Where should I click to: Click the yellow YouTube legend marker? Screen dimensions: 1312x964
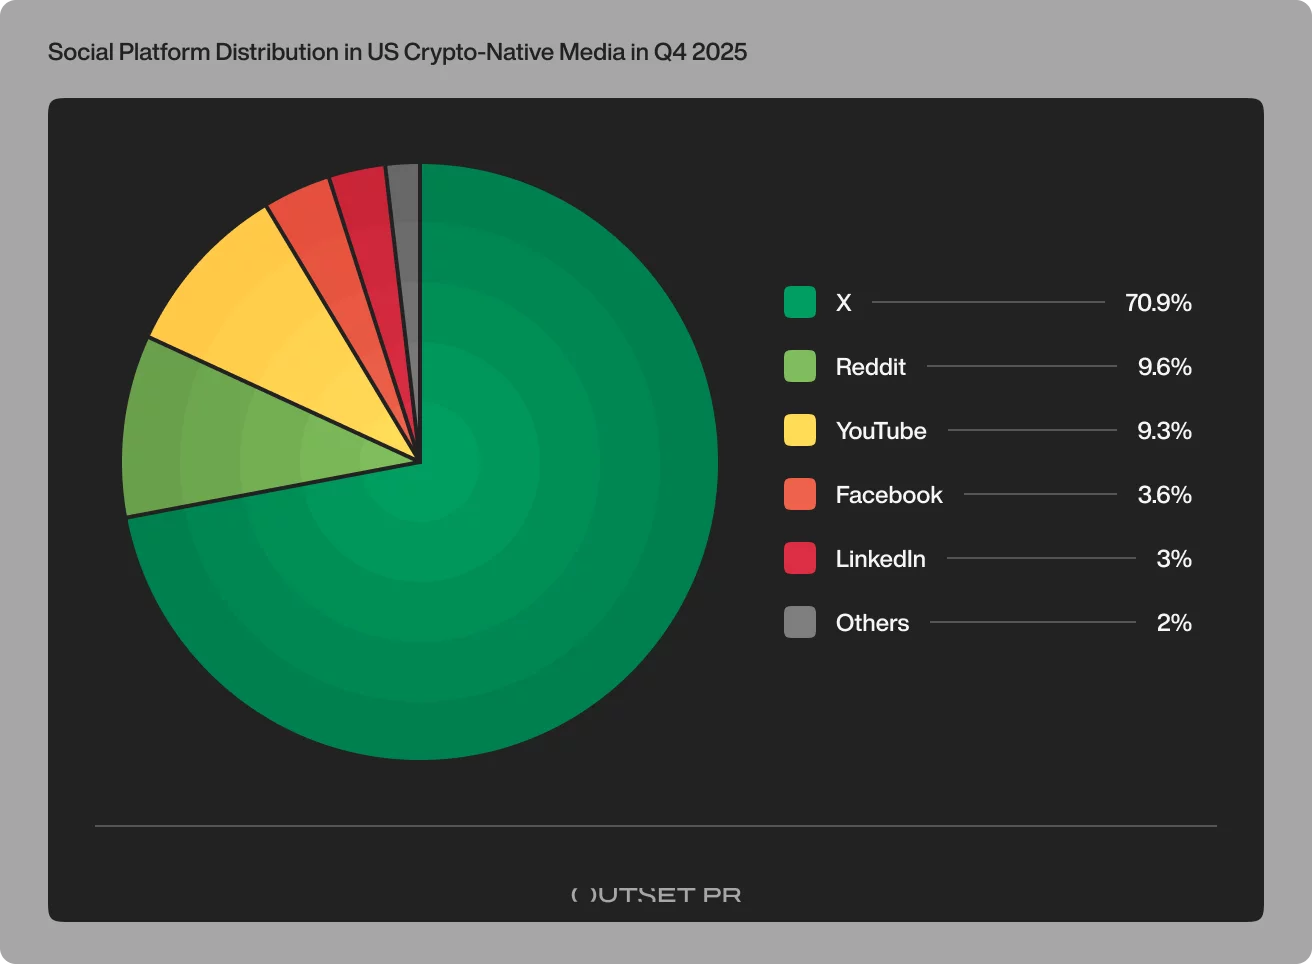(799, 430)
